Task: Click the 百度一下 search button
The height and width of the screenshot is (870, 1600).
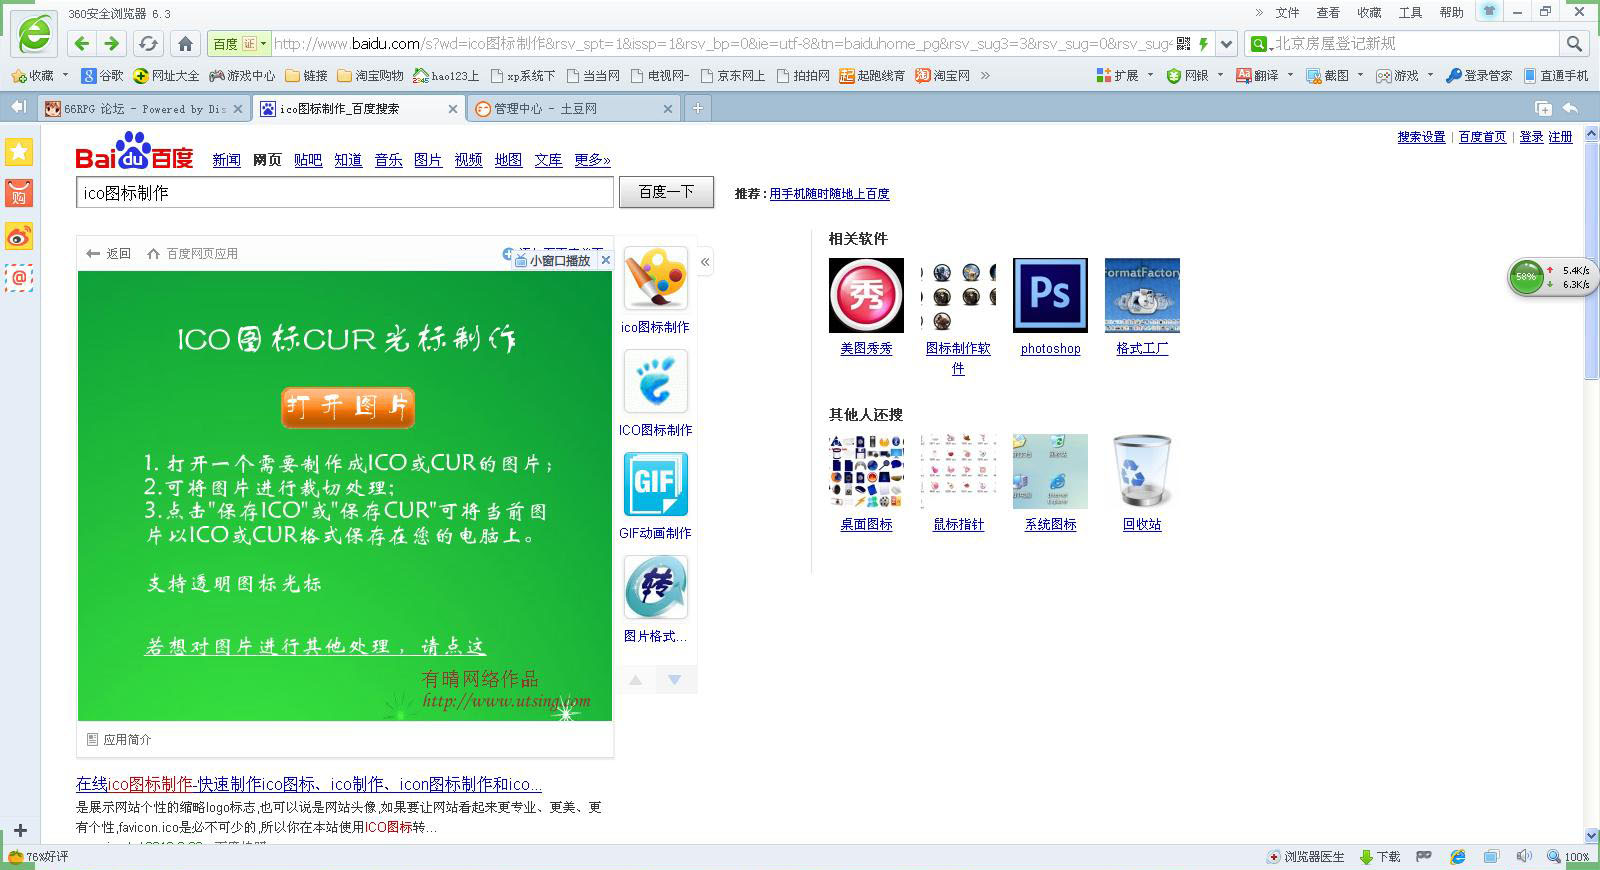Action: [666, 192]
